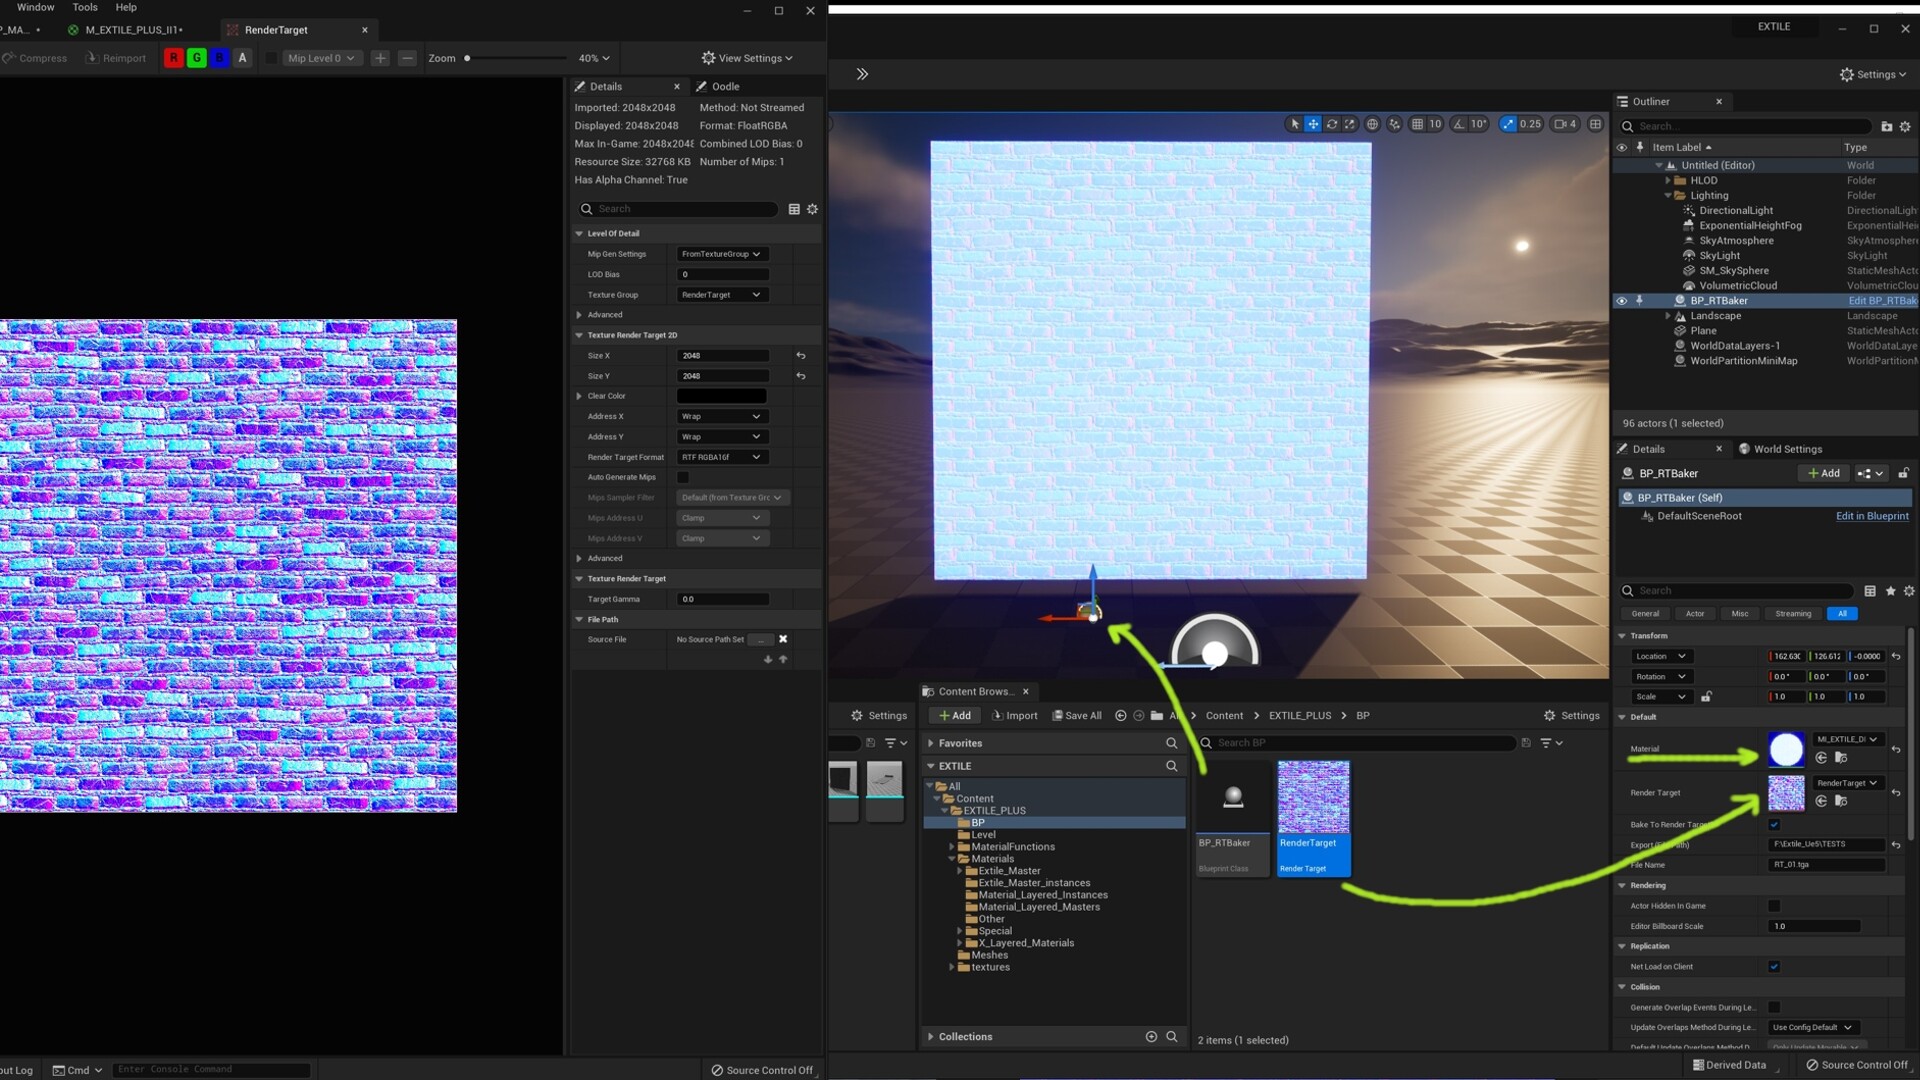This screenshot has height=1080, width=1920.
Task: Adjust the Zoom slider in texture editor
Action: pyautogui.click(x=515, y=58)
